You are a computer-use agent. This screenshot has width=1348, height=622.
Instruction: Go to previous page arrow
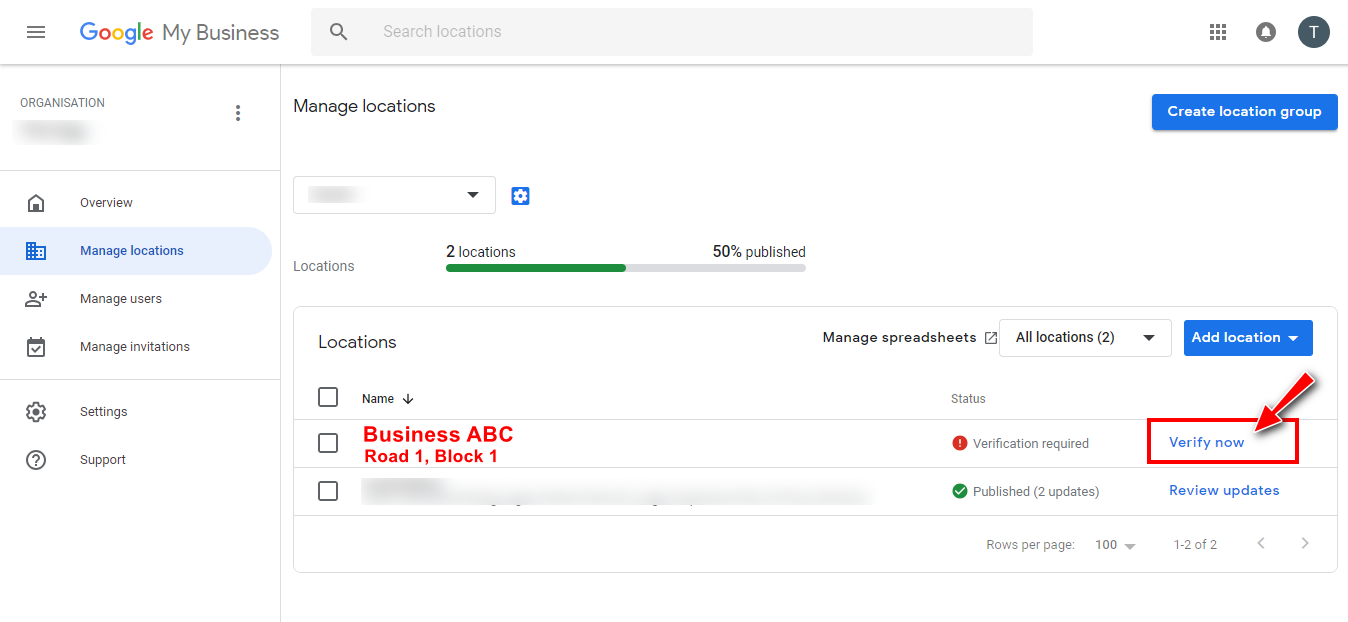click(x=1261, y=544)
